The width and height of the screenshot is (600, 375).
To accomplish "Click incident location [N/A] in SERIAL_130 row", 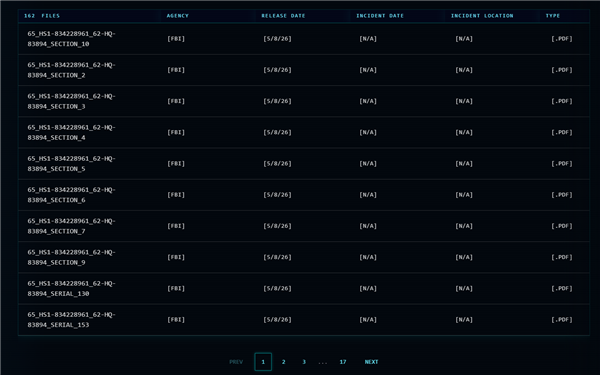I will 464,288.
